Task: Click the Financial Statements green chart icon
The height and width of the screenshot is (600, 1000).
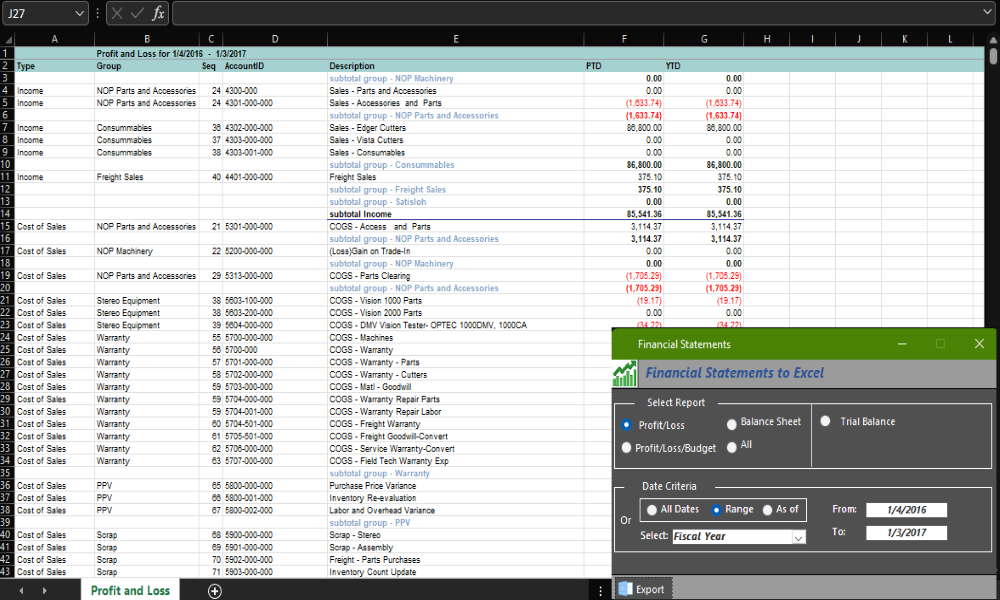Action: [625, 374]
